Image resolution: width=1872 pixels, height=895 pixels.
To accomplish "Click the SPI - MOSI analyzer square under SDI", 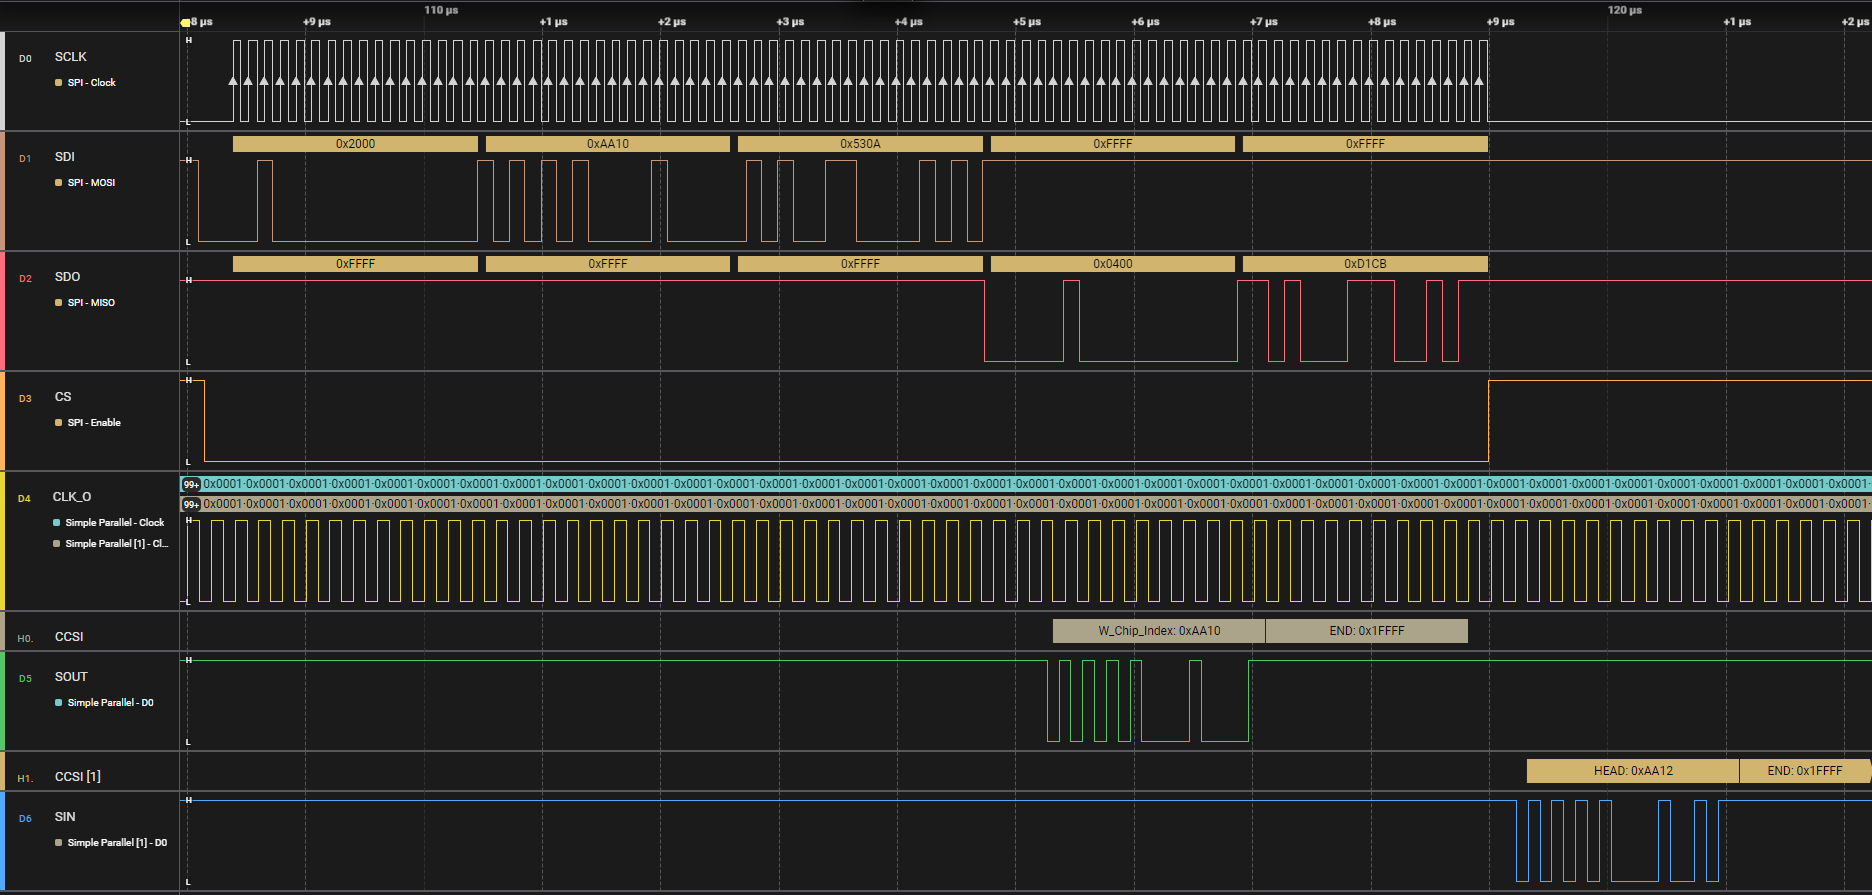I will (58, 183).
